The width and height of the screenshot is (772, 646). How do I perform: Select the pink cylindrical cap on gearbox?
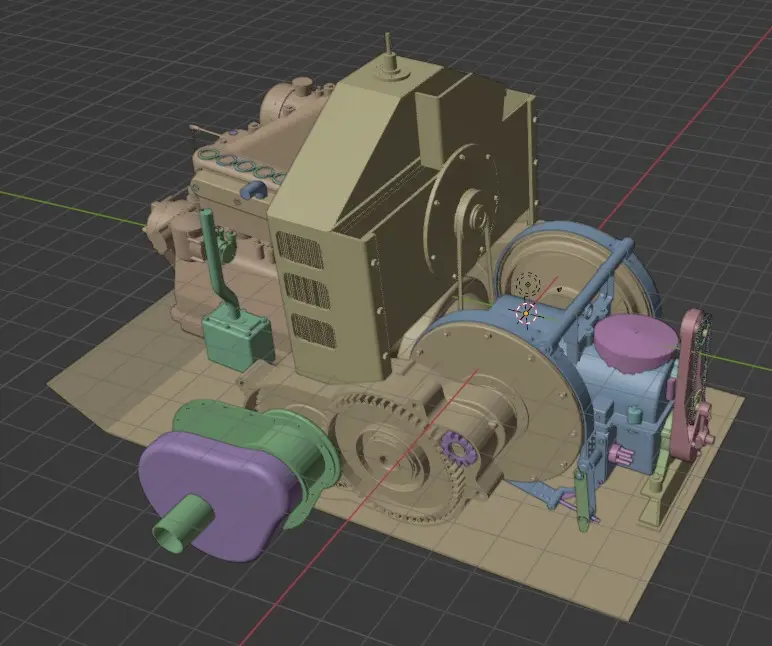tap(635, 342)
